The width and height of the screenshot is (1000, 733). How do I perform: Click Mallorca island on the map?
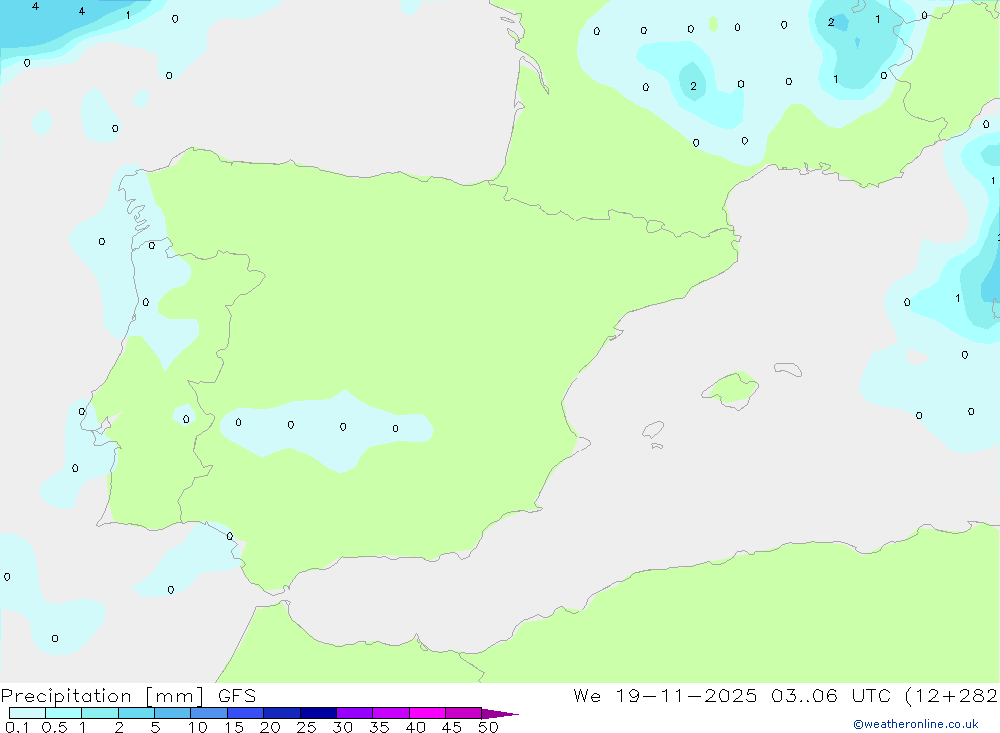click(x=732, y=389)
